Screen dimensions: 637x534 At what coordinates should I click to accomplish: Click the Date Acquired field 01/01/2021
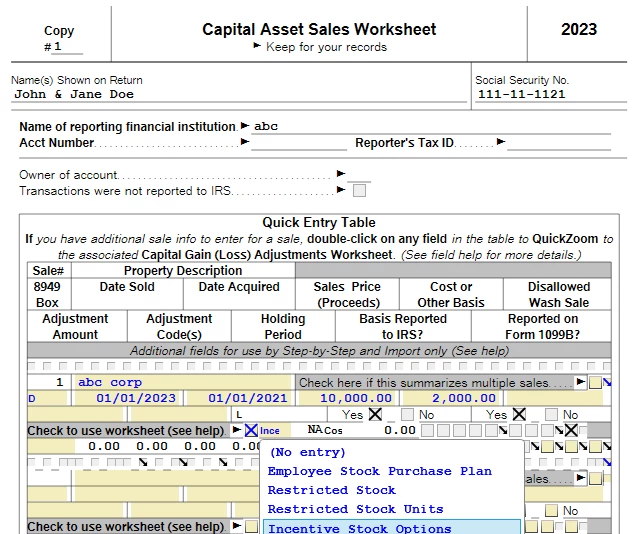coord(240,398)
